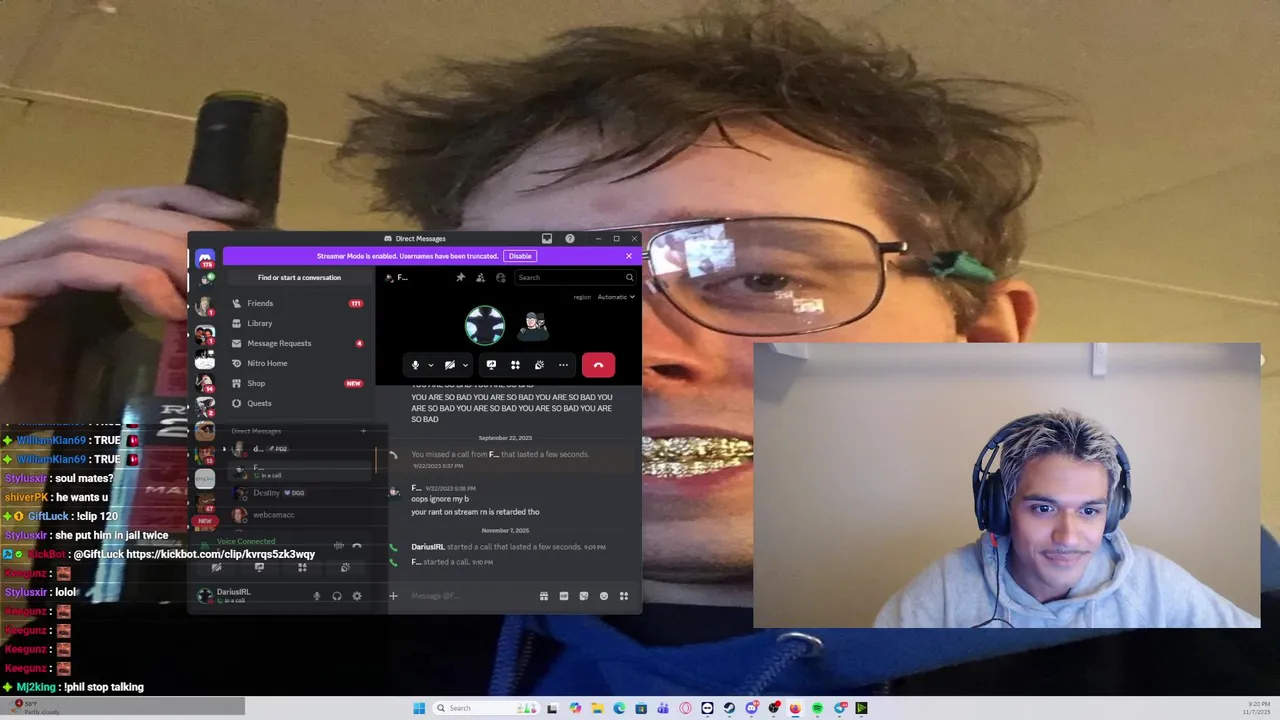The image size is (1280, 720).
Task: Open pinned messages in the DM header
Action: click(460, 277)
